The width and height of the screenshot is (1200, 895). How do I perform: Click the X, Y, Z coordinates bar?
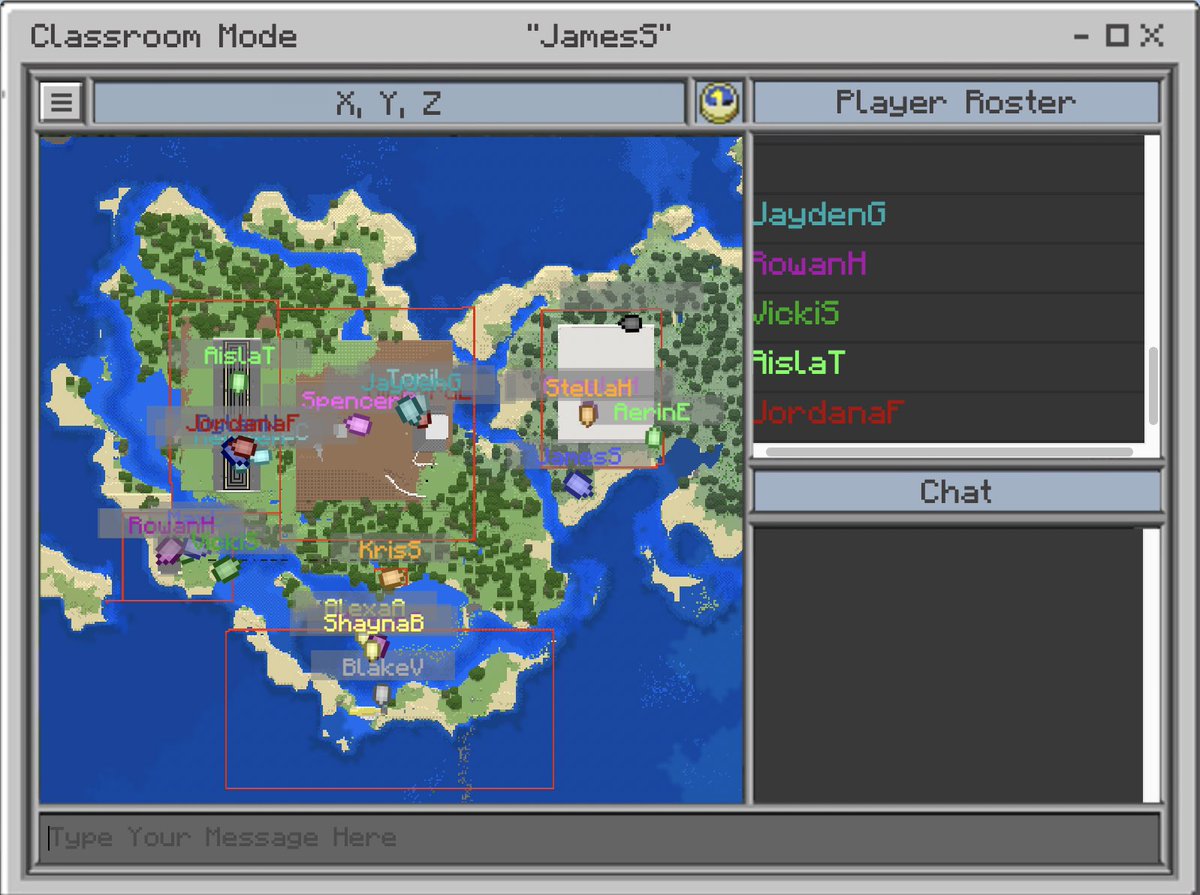(388, 102)
